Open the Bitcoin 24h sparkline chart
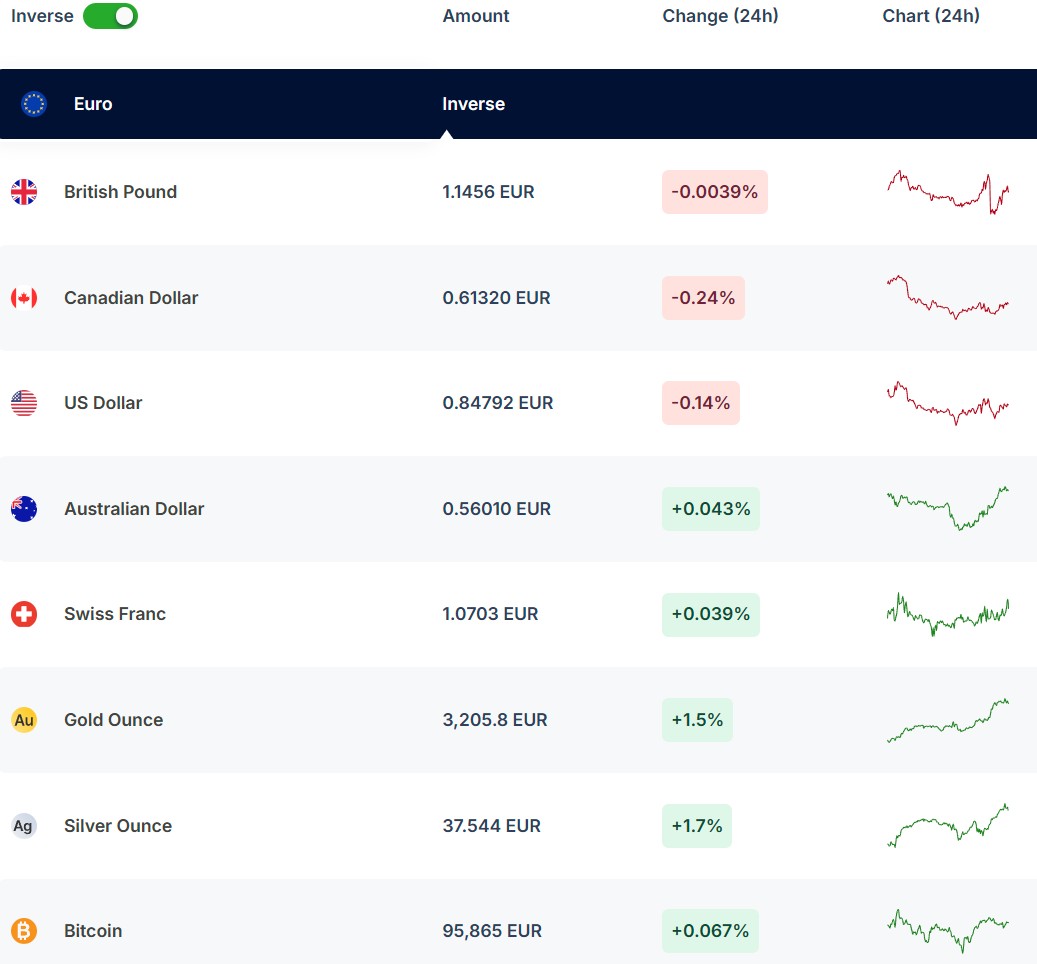The height and width of the screenshot is (964, 1037). [x=948, y=931]
